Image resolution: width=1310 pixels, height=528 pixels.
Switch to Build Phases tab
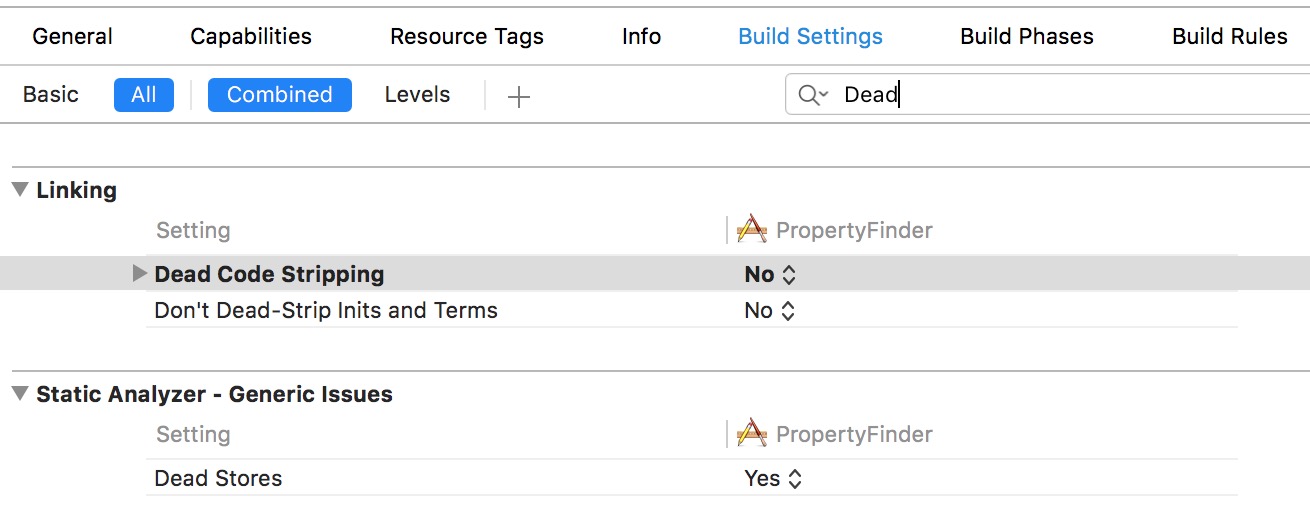click(1027, 37)
